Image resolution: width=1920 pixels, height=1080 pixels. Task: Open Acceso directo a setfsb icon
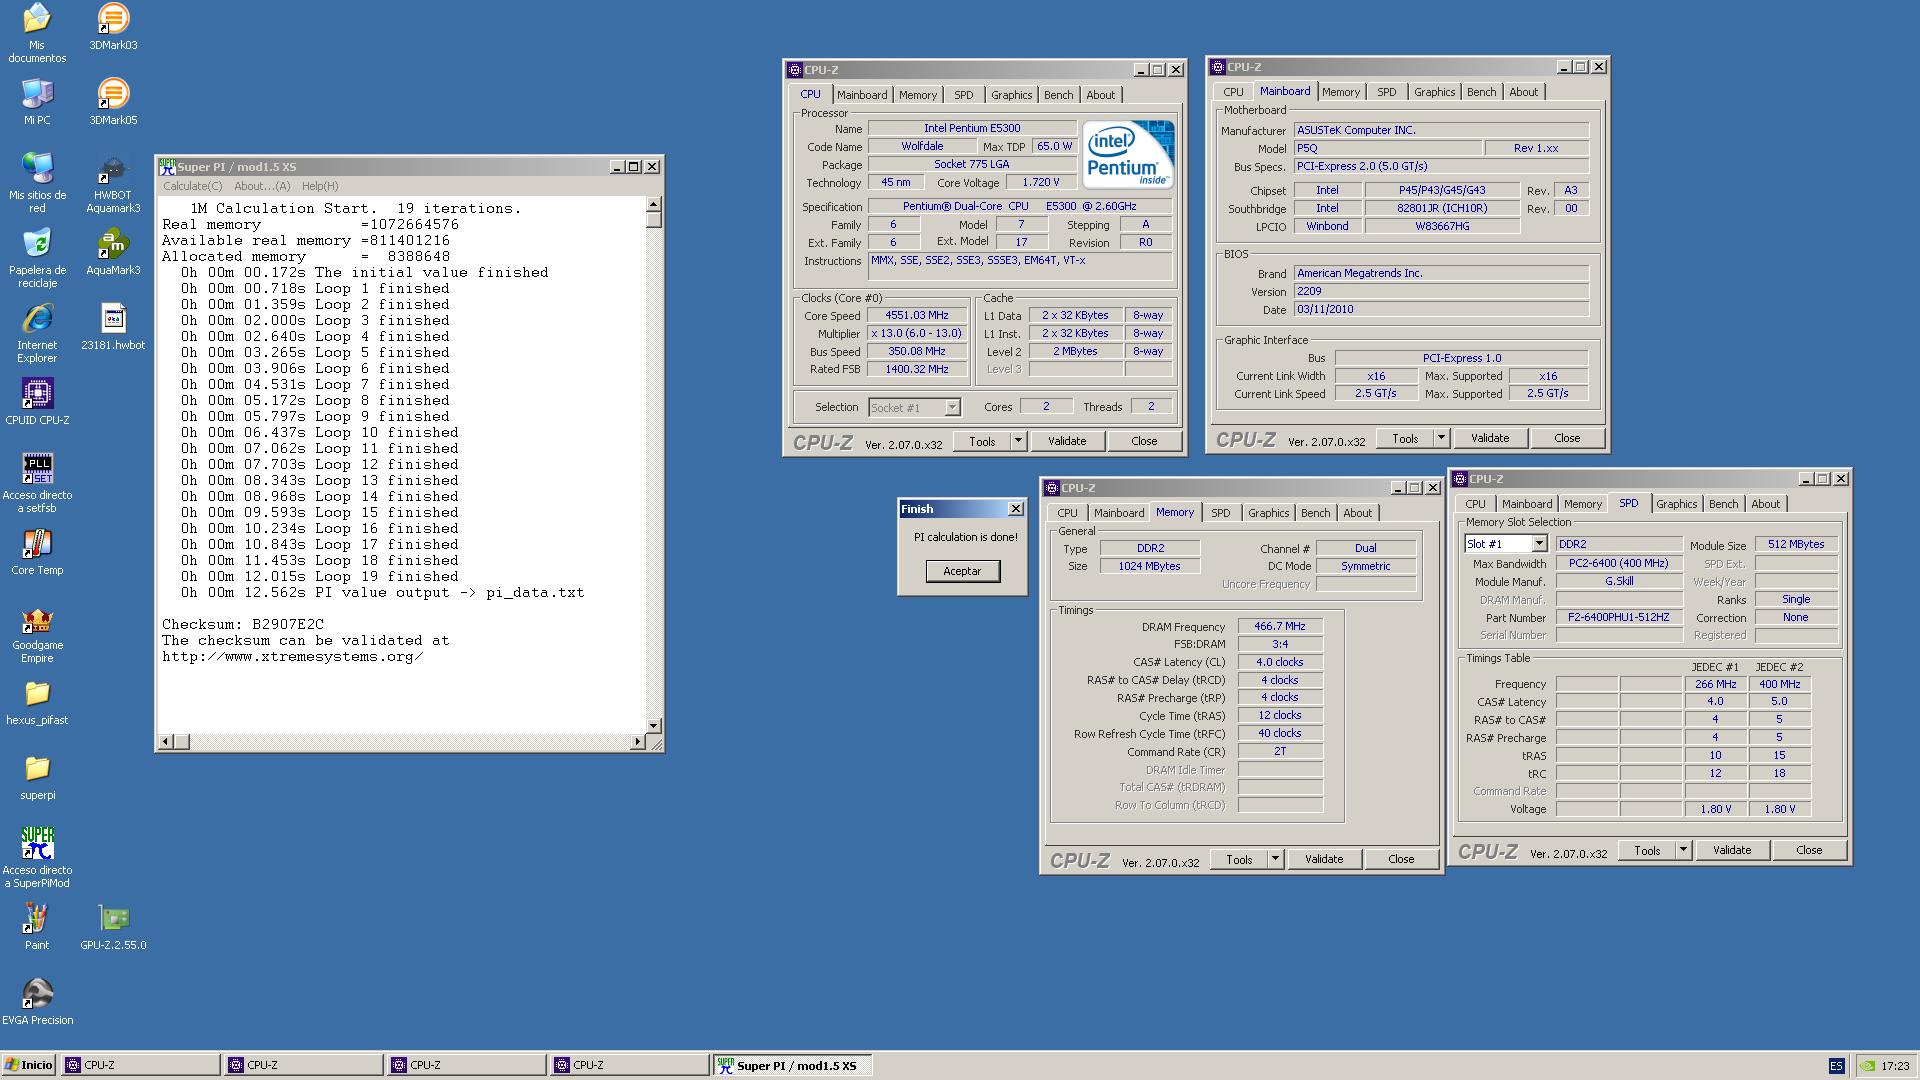(x=37, y=482)
